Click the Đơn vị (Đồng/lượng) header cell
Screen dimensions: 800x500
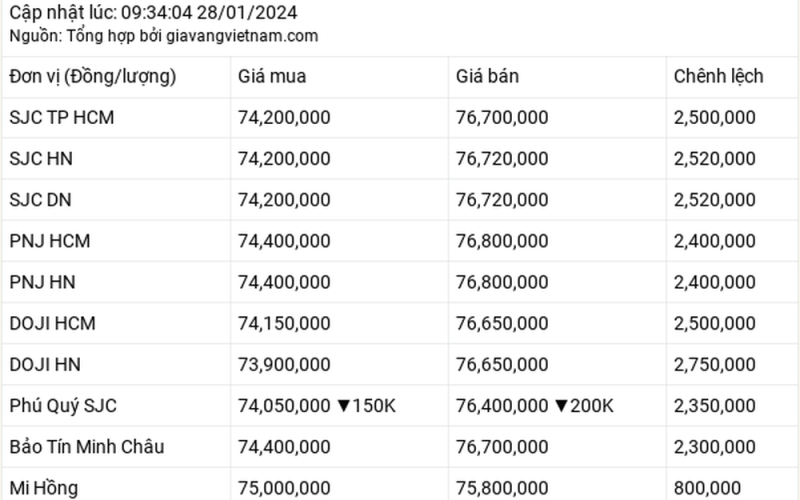point(93,76)
